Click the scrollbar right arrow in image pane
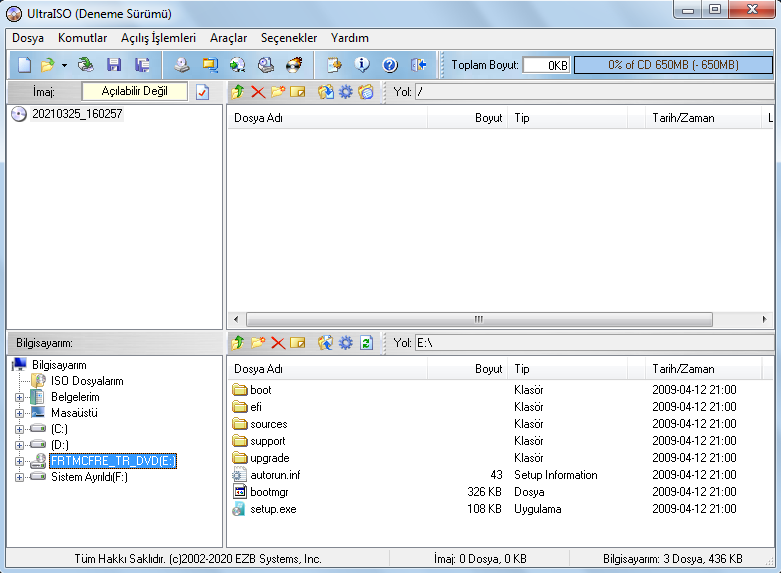This screenshot has width=781, height=573. pyautogui.click(x=765, y=319)
